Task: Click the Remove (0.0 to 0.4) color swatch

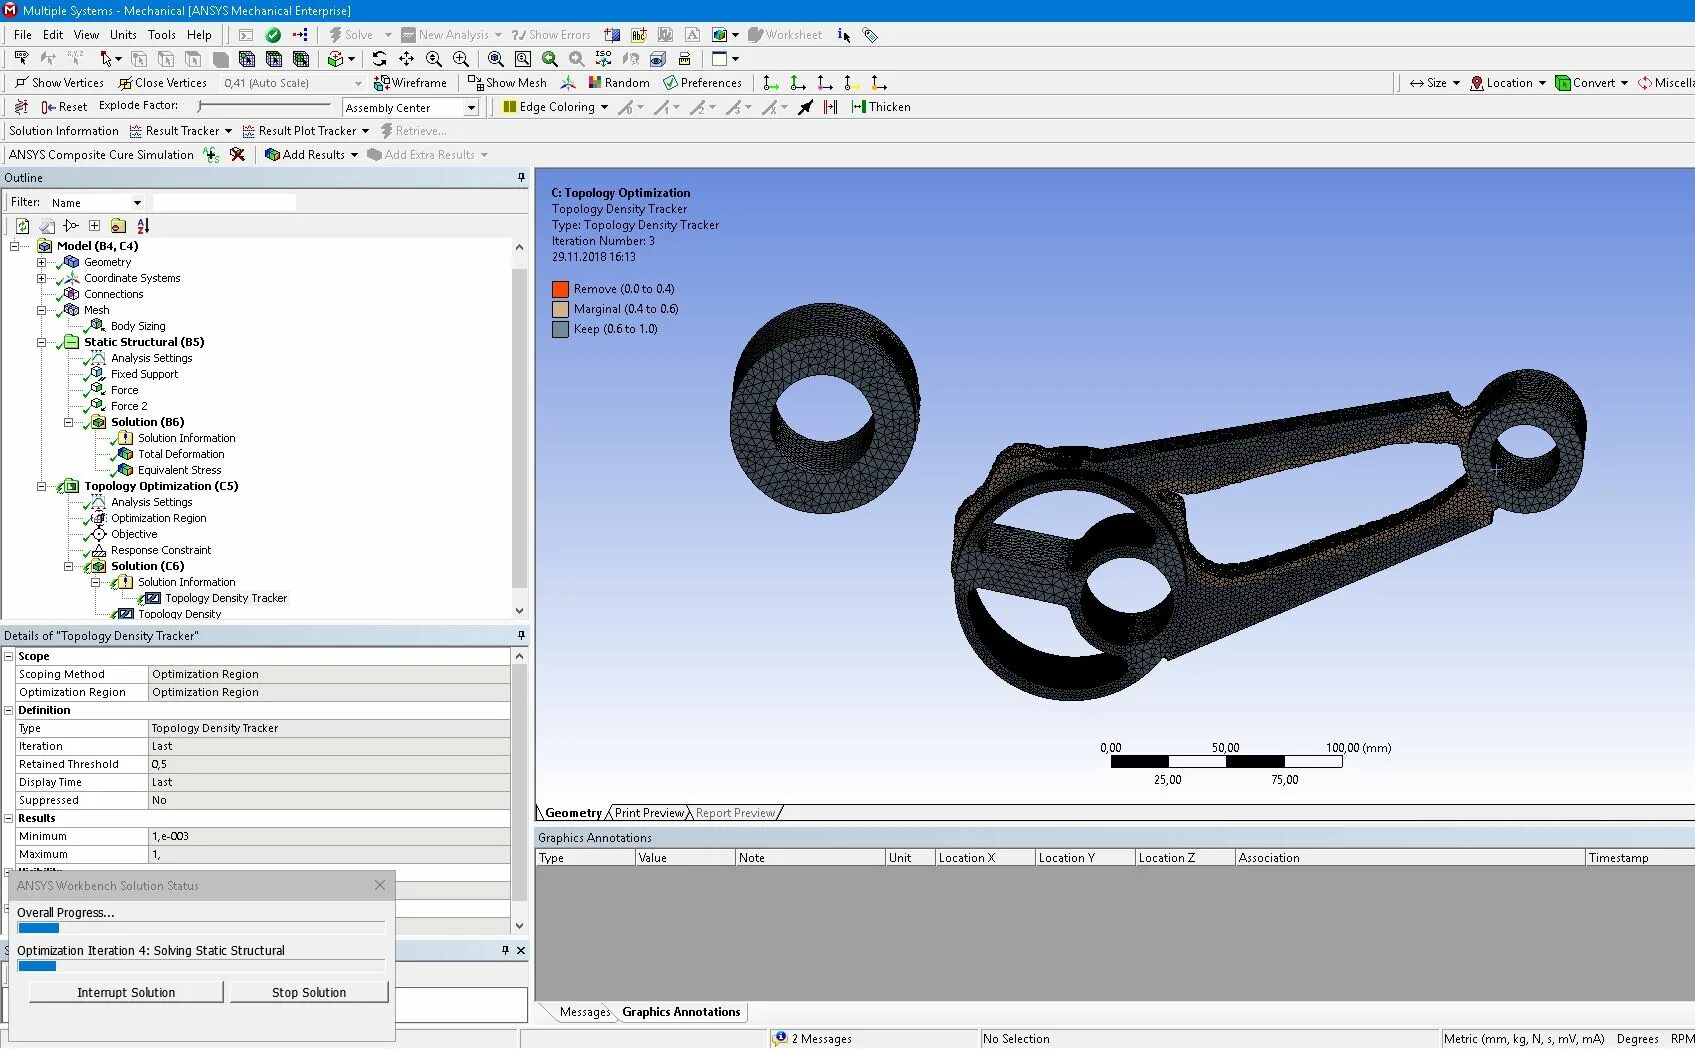Action: pyautogui.click(x=560, y=289)
